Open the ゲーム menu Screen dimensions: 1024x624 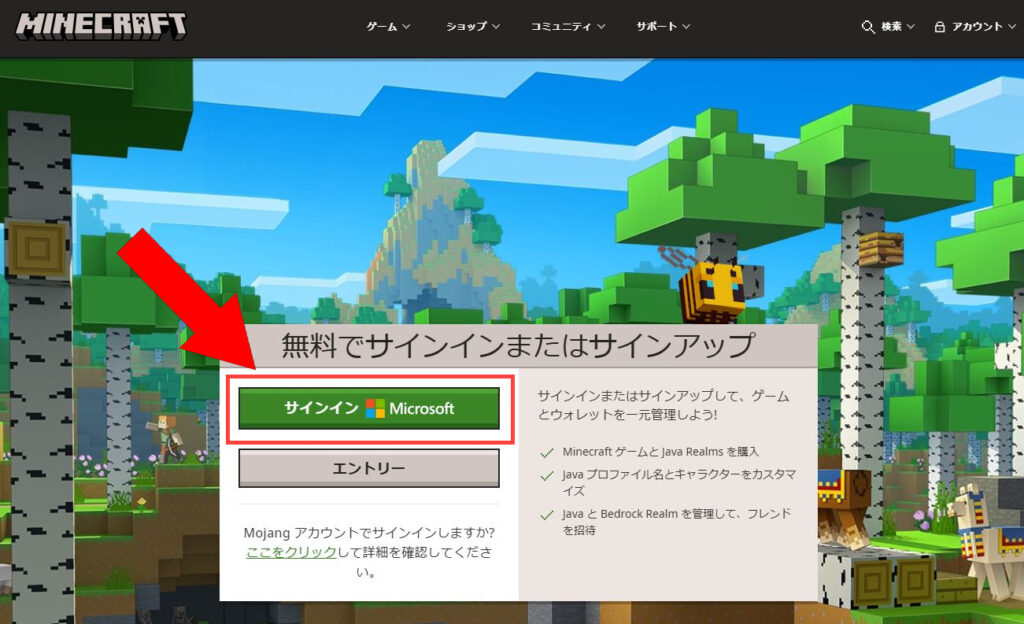[388, 27]
